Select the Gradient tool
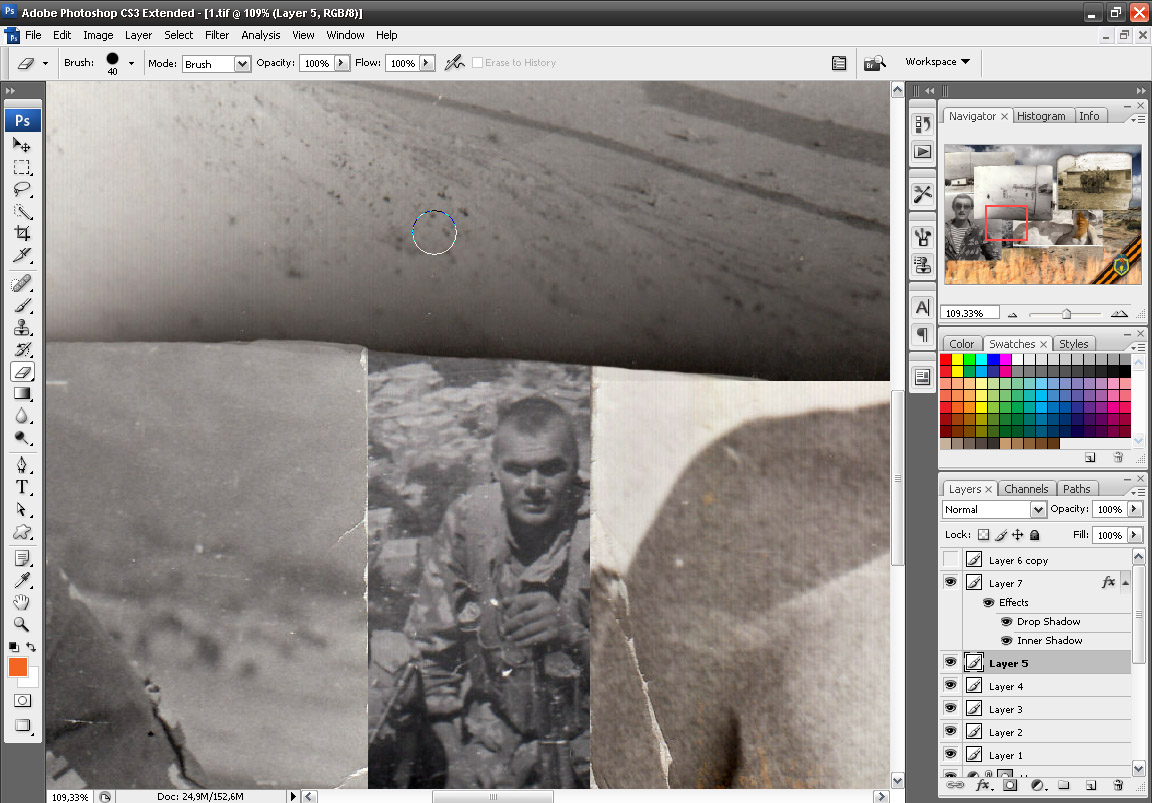Image resolution: width=1152 pixels, height=803 pixels. (22, 394)
